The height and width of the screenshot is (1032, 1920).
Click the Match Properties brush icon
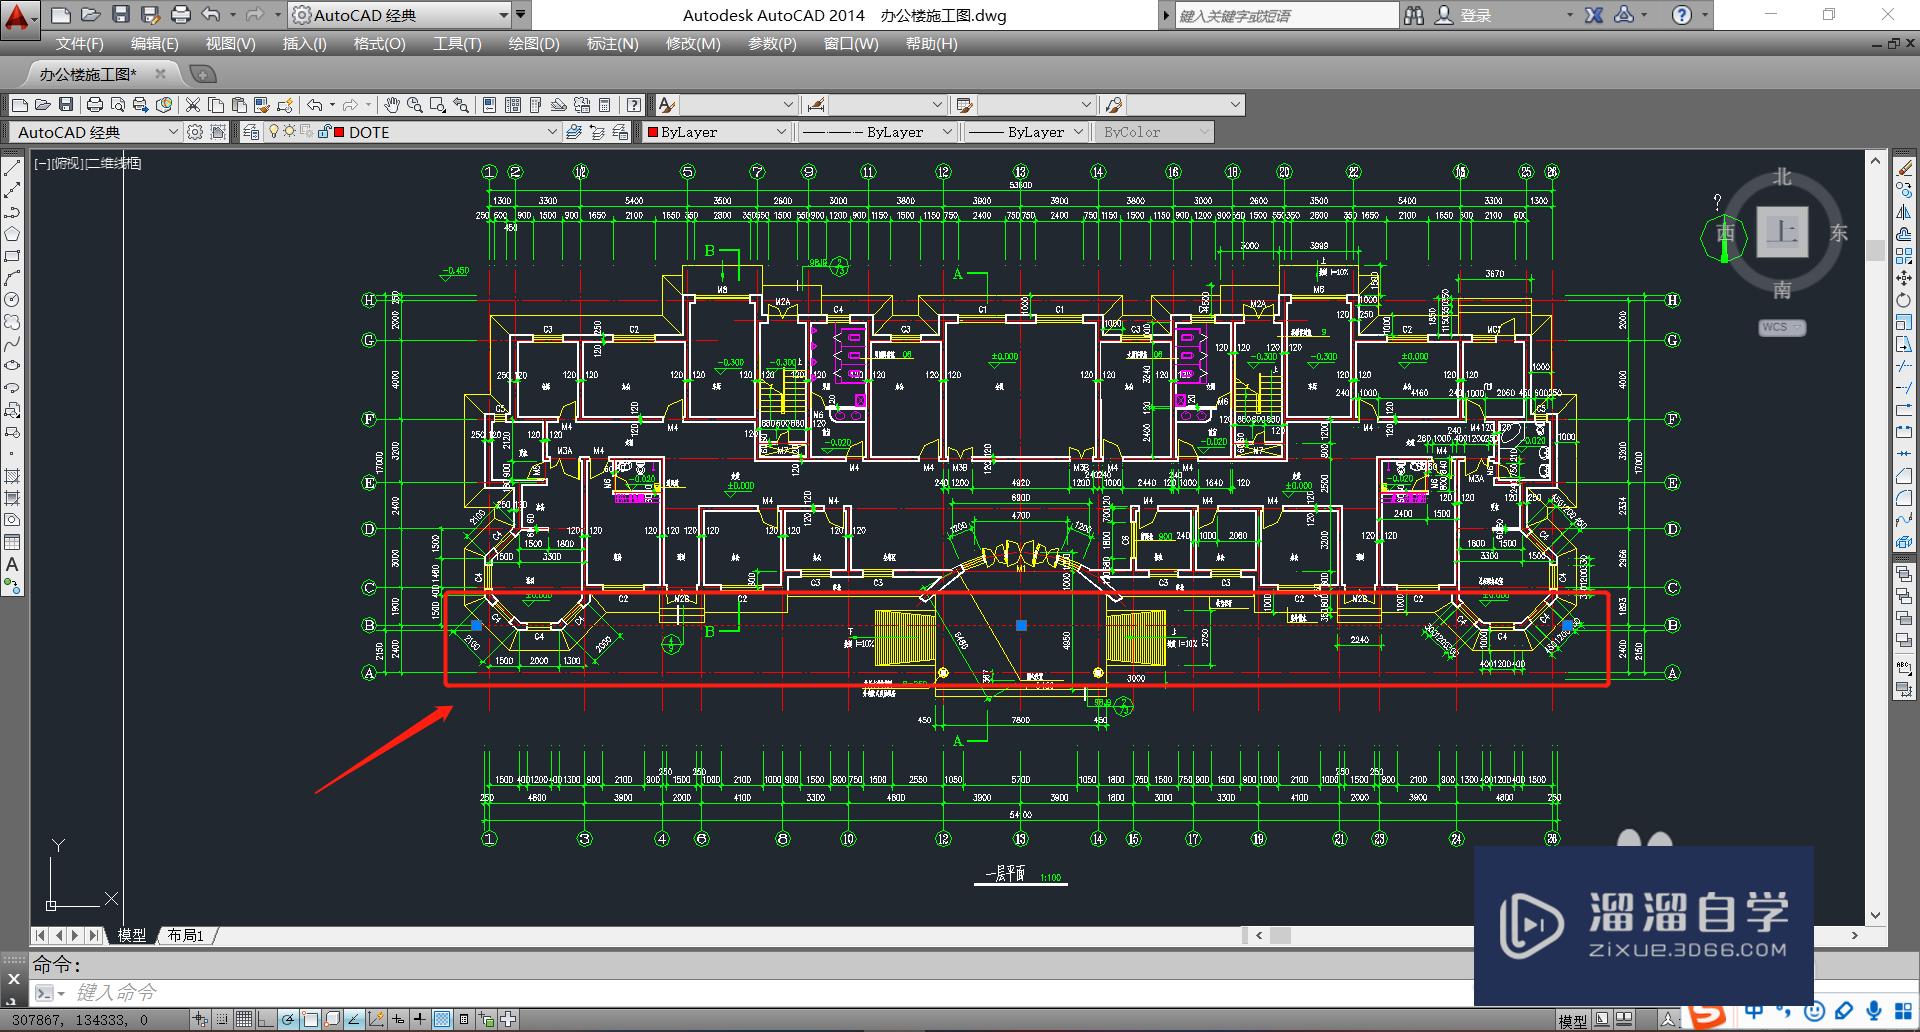[x=262, y=104]
